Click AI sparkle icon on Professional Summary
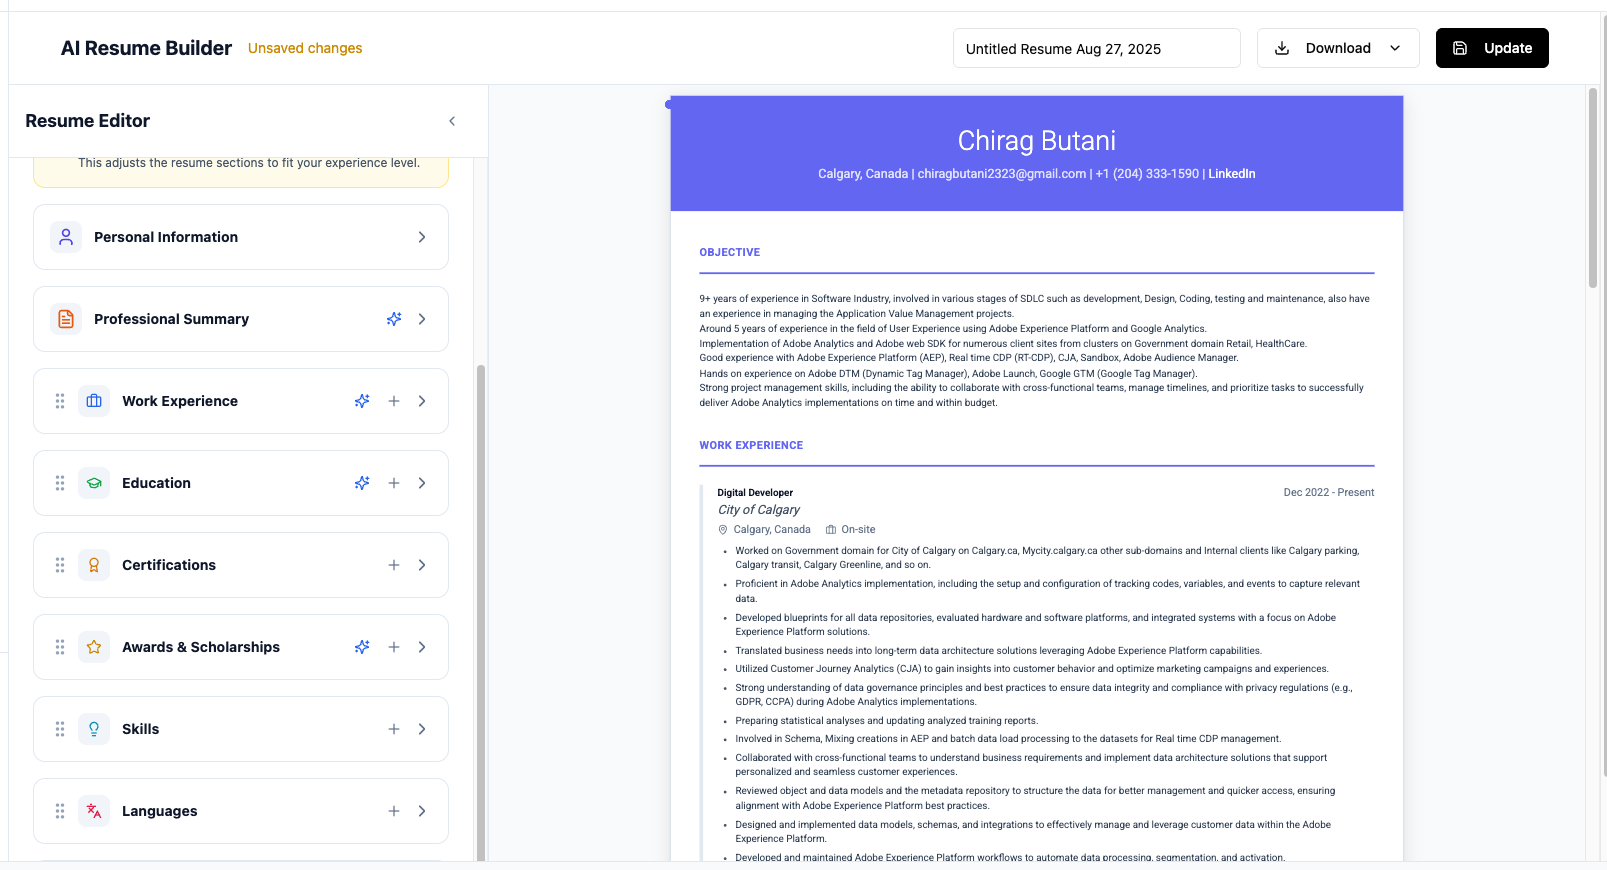This screenshot has height=870, width=1607. (x=394, y=319)
